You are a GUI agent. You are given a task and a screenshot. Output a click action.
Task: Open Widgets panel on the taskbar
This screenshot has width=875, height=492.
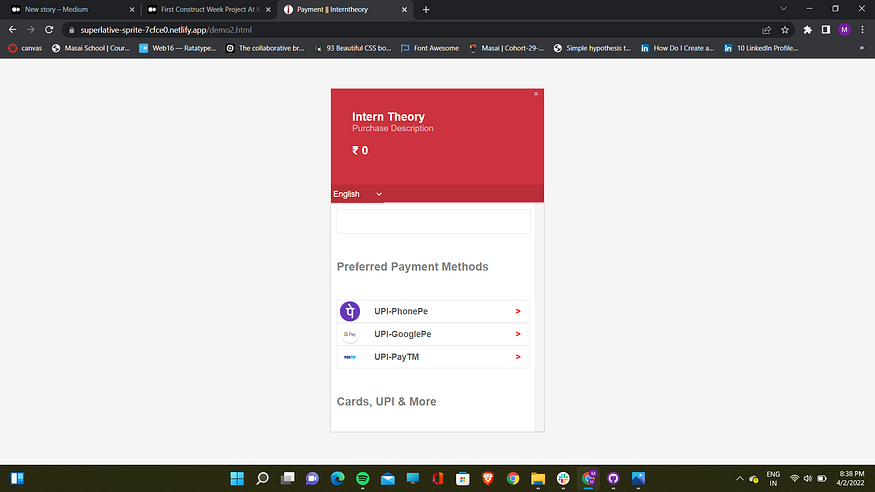(17, 479)
